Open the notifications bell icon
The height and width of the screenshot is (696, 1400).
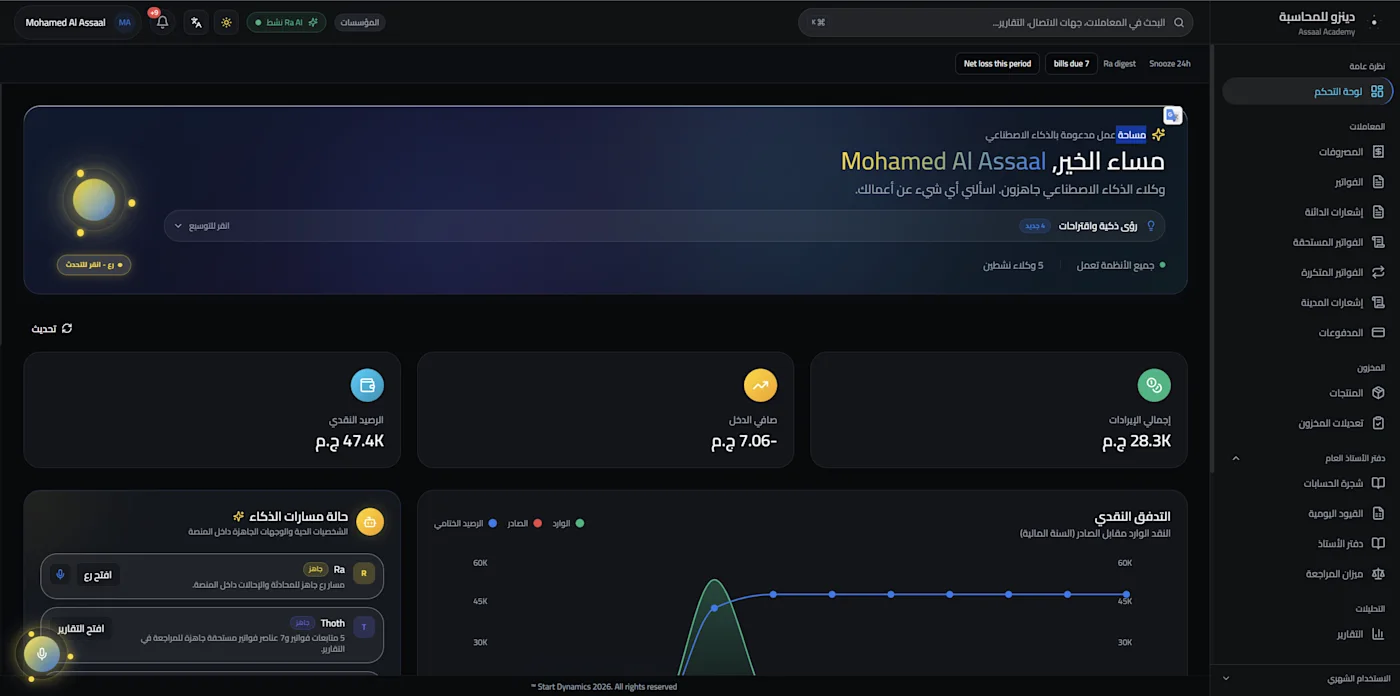pyautogui.click(x=162, y=22)
